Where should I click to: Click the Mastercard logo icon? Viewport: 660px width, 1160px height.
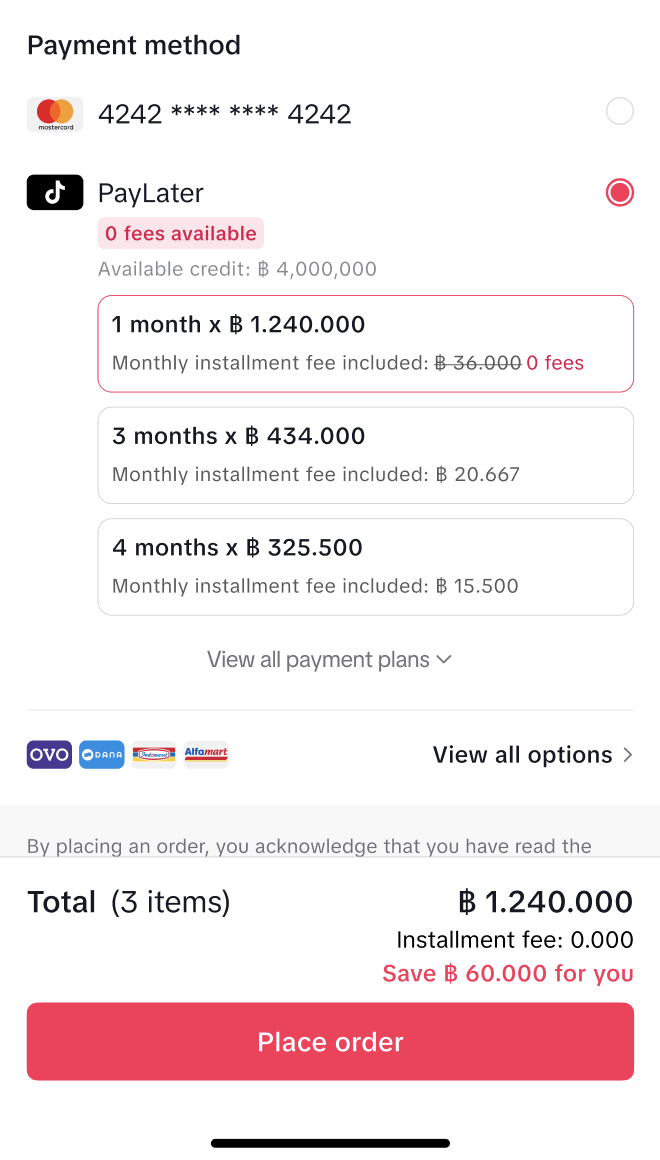[x=55, y=114]
